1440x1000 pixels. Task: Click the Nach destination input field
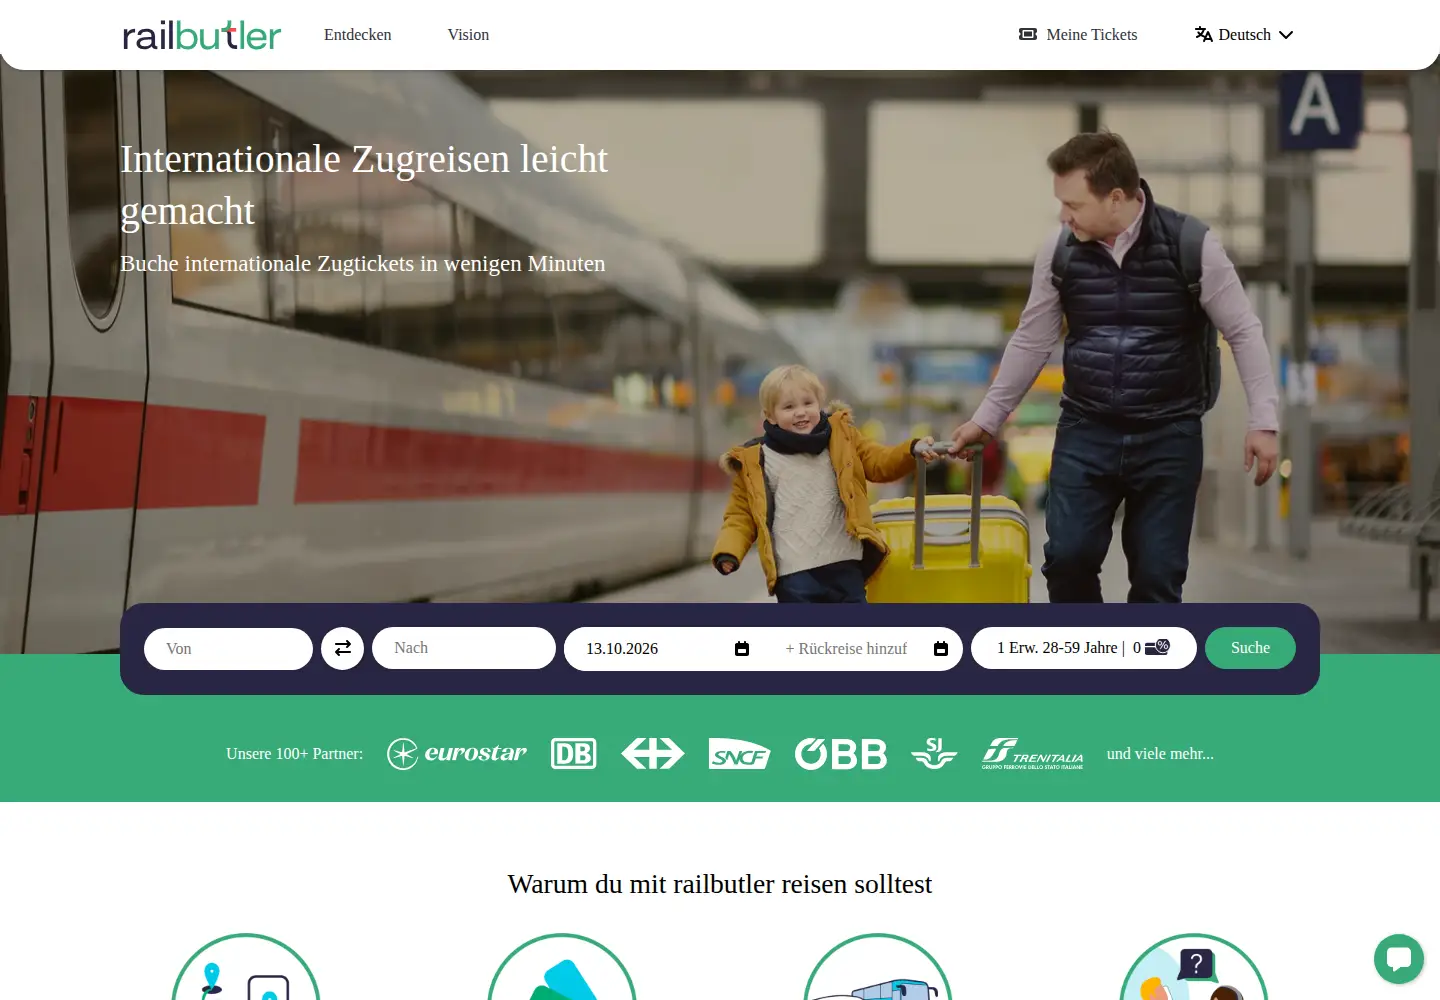click(464, 648)
